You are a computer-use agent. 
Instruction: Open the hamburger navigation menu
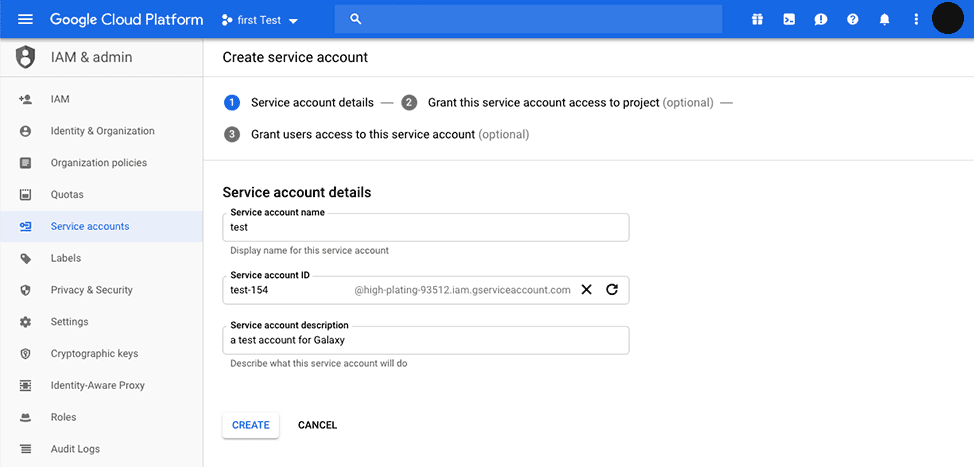tap(25, 19)
